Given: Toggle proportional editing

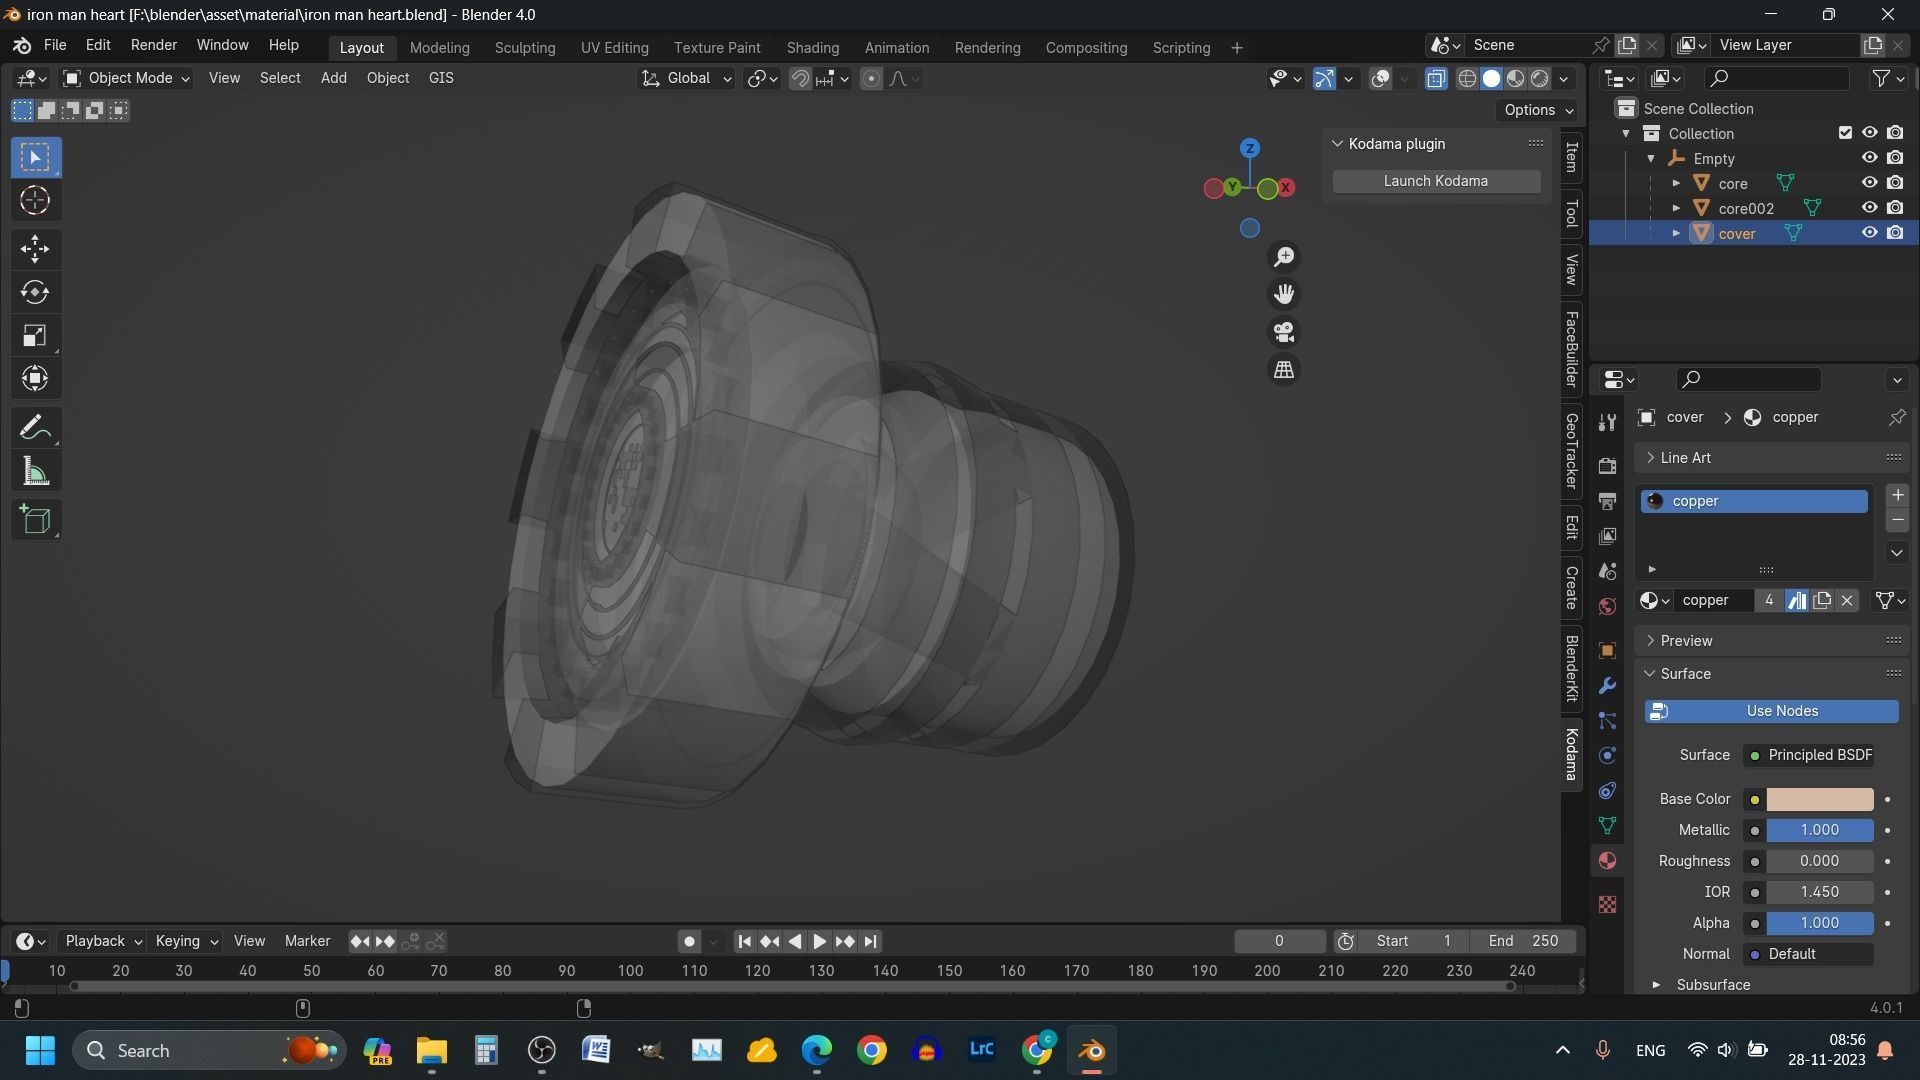Looking at the screenshot, I should pos(871,79).
